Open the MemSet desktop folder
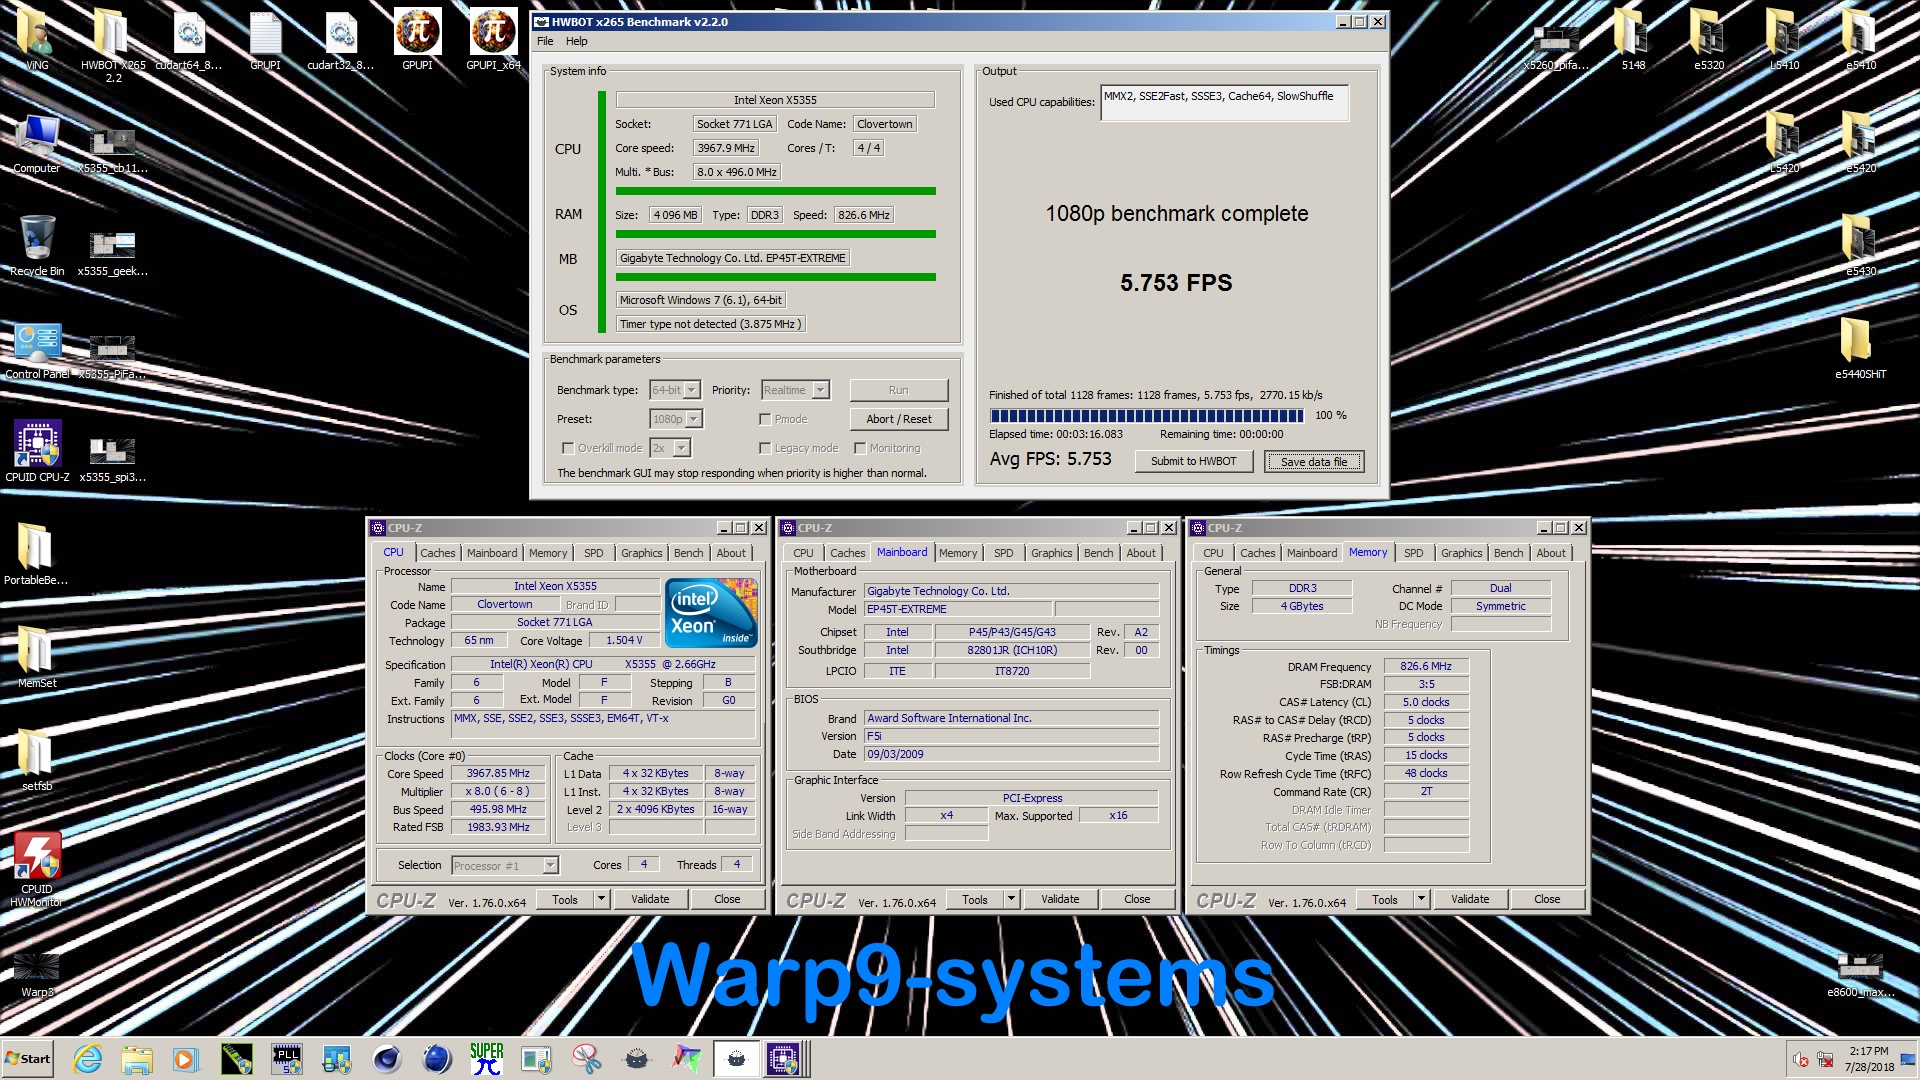Image resolution: width=1920 pixels, height=1080 pixels. 37,658
